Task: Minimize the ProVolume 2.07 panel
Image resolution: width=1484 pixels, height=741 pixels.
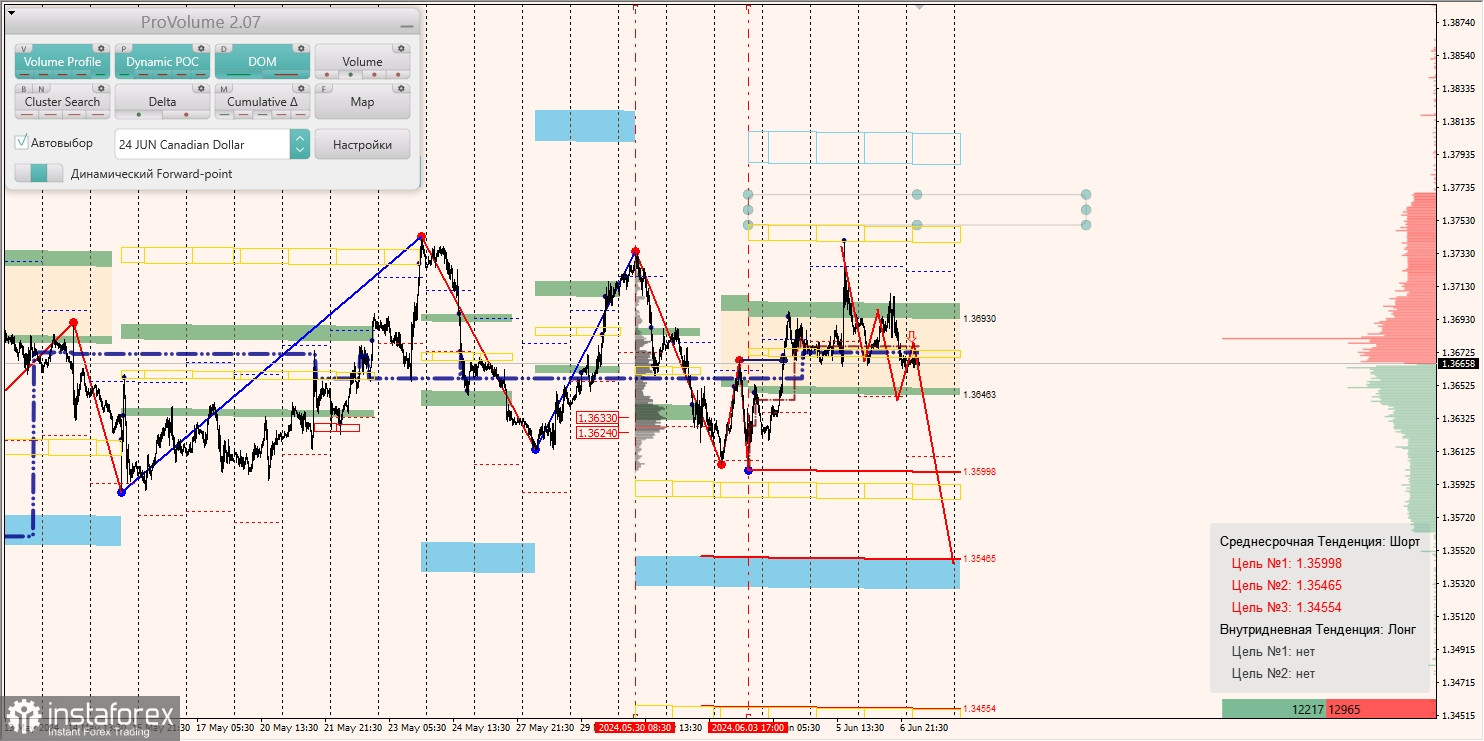Action: 407,26
